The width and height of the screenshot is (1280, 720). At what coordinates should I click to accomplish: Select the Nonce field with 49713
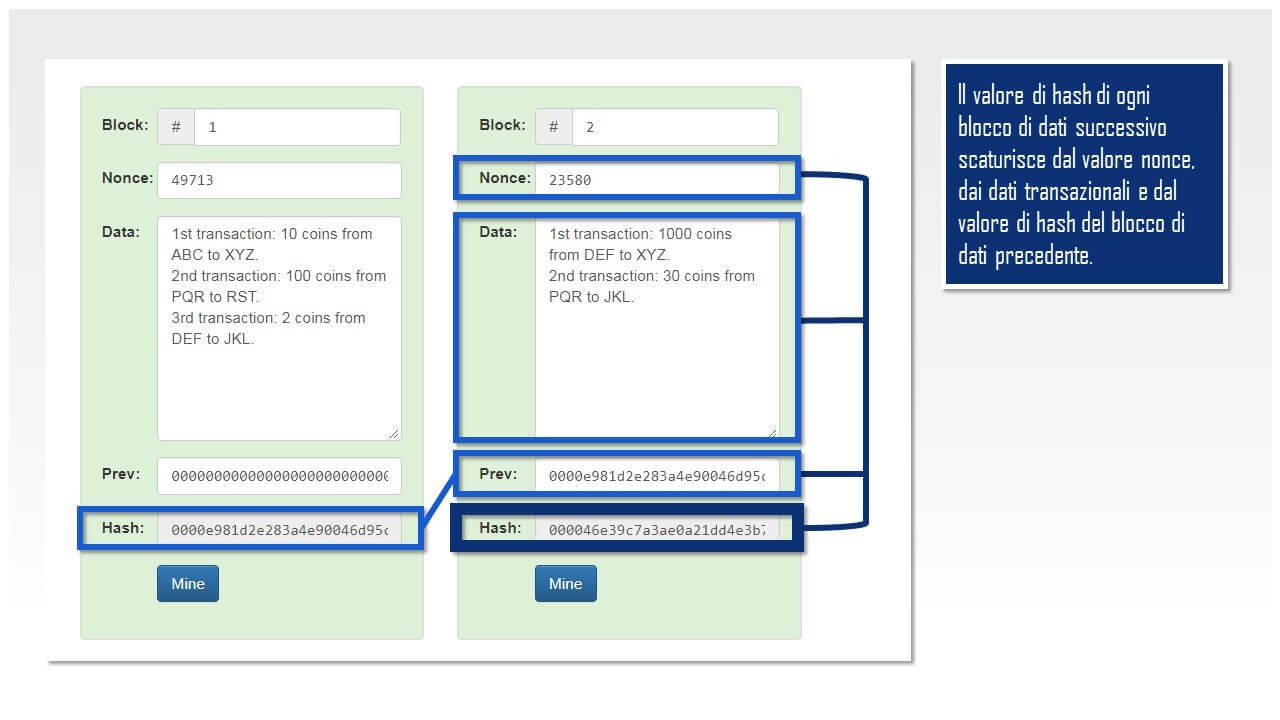[x=279, y=180]
